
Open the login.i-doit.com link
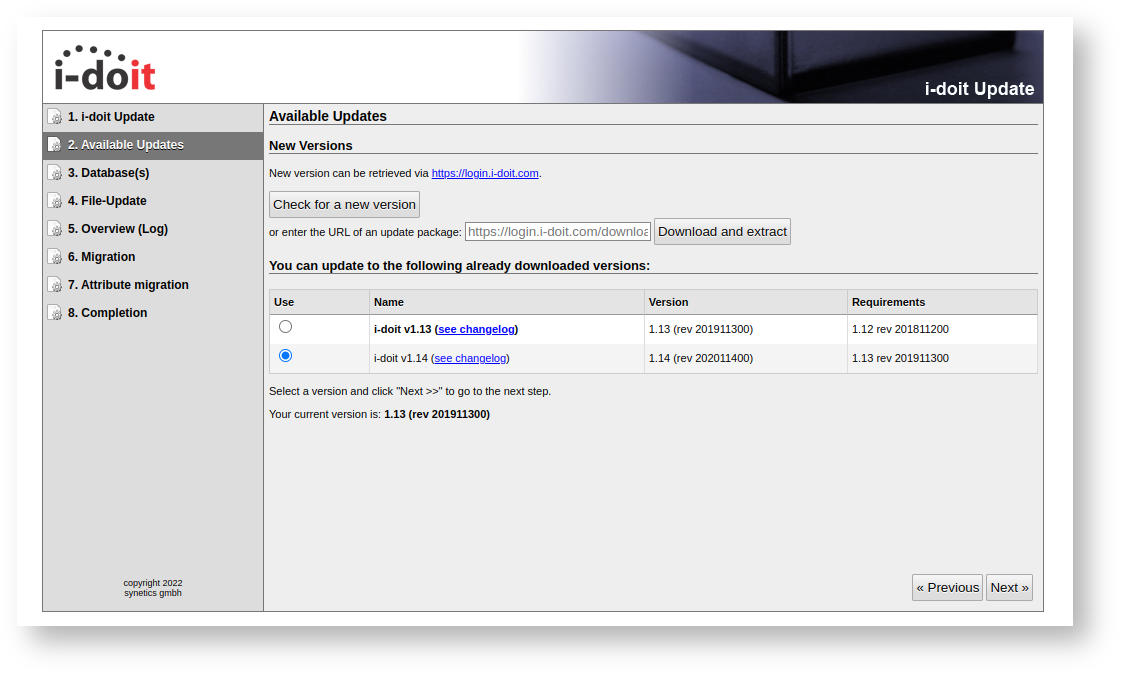(485, 173)
